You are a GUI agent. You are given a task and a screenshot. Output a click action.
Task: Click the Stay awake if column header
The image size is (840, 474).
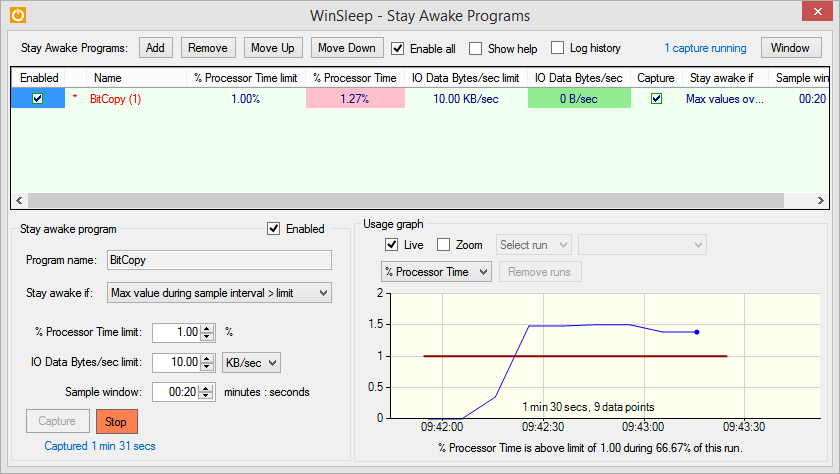click(725, 78)
